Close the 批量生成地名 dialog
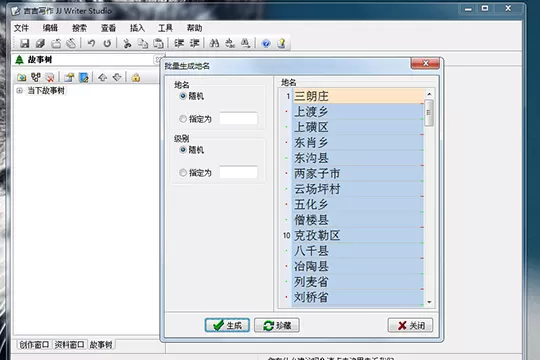Screen dimensions: 540x360 click(425, 63)
